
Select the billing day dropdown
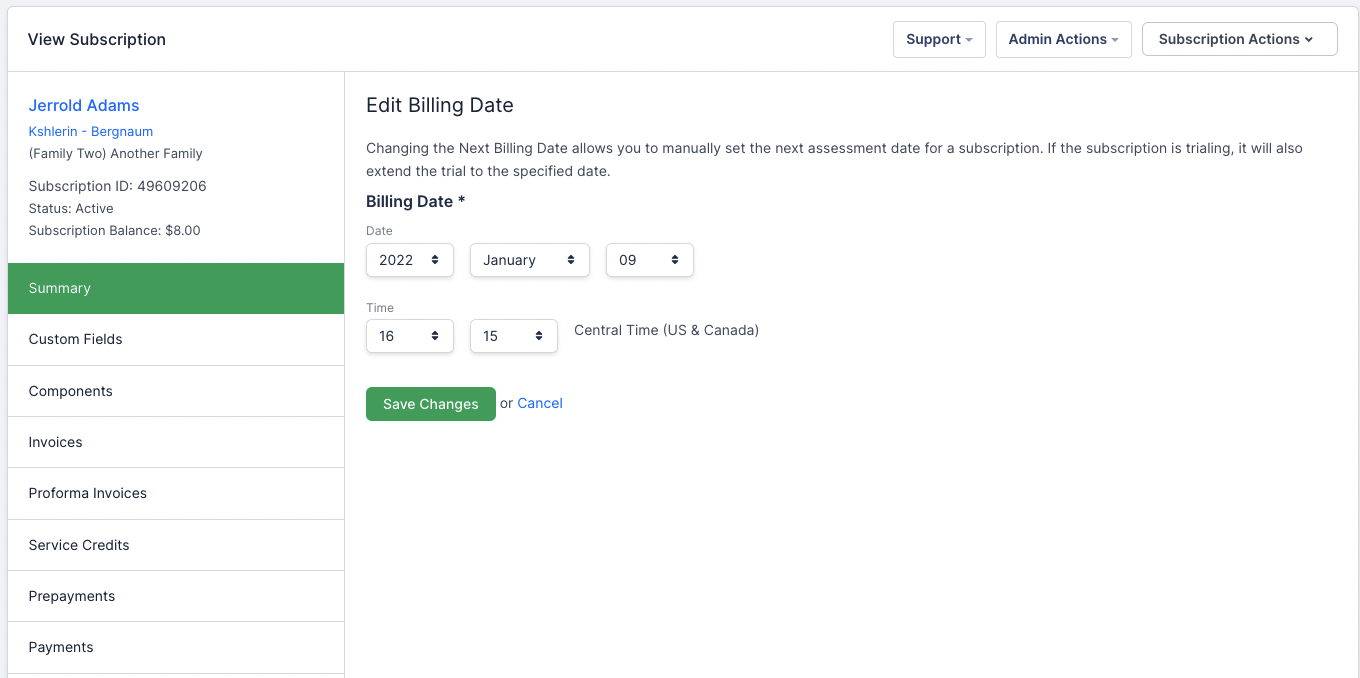649,260
